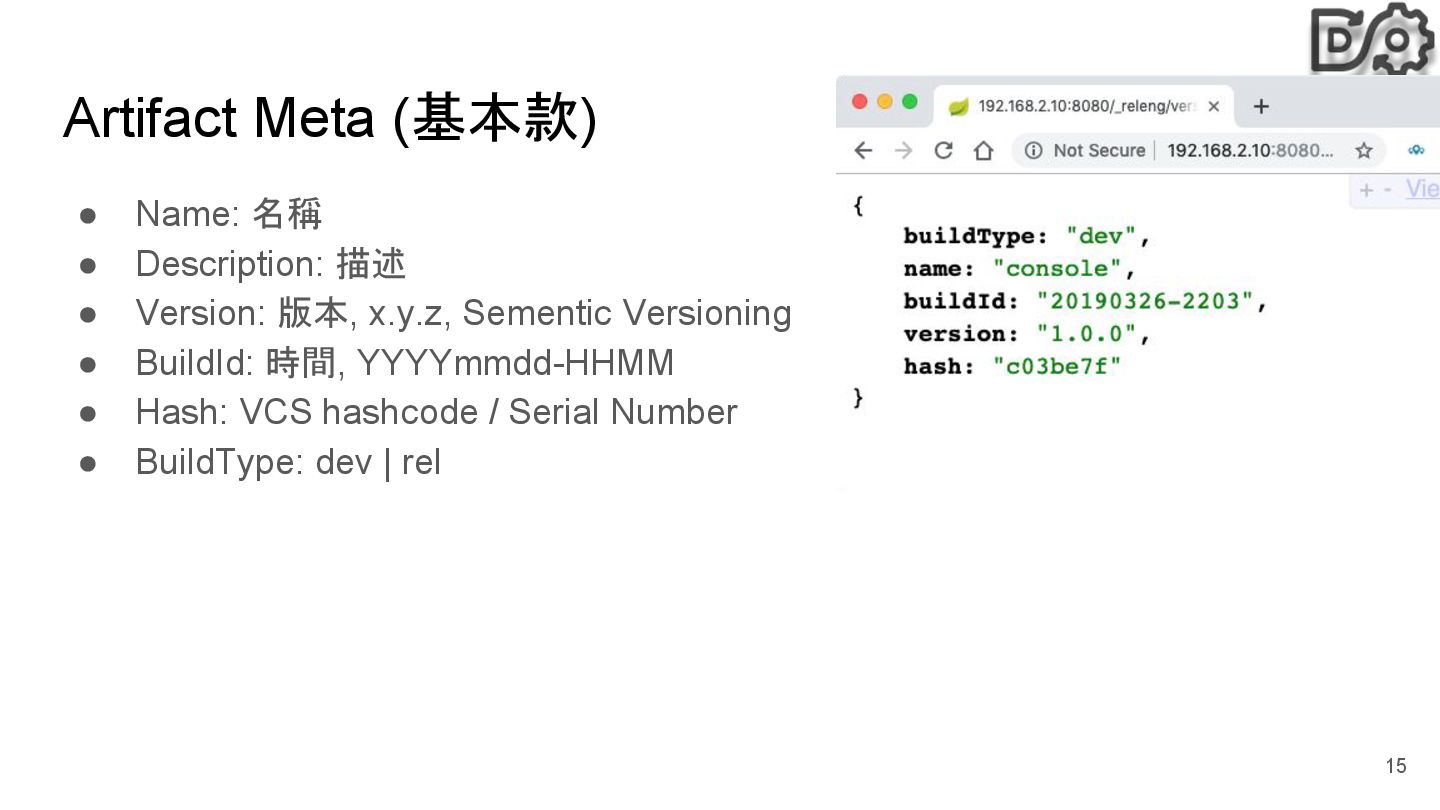
Task: Click the DevOps gear logo at top right
Action: point(1372,38)
